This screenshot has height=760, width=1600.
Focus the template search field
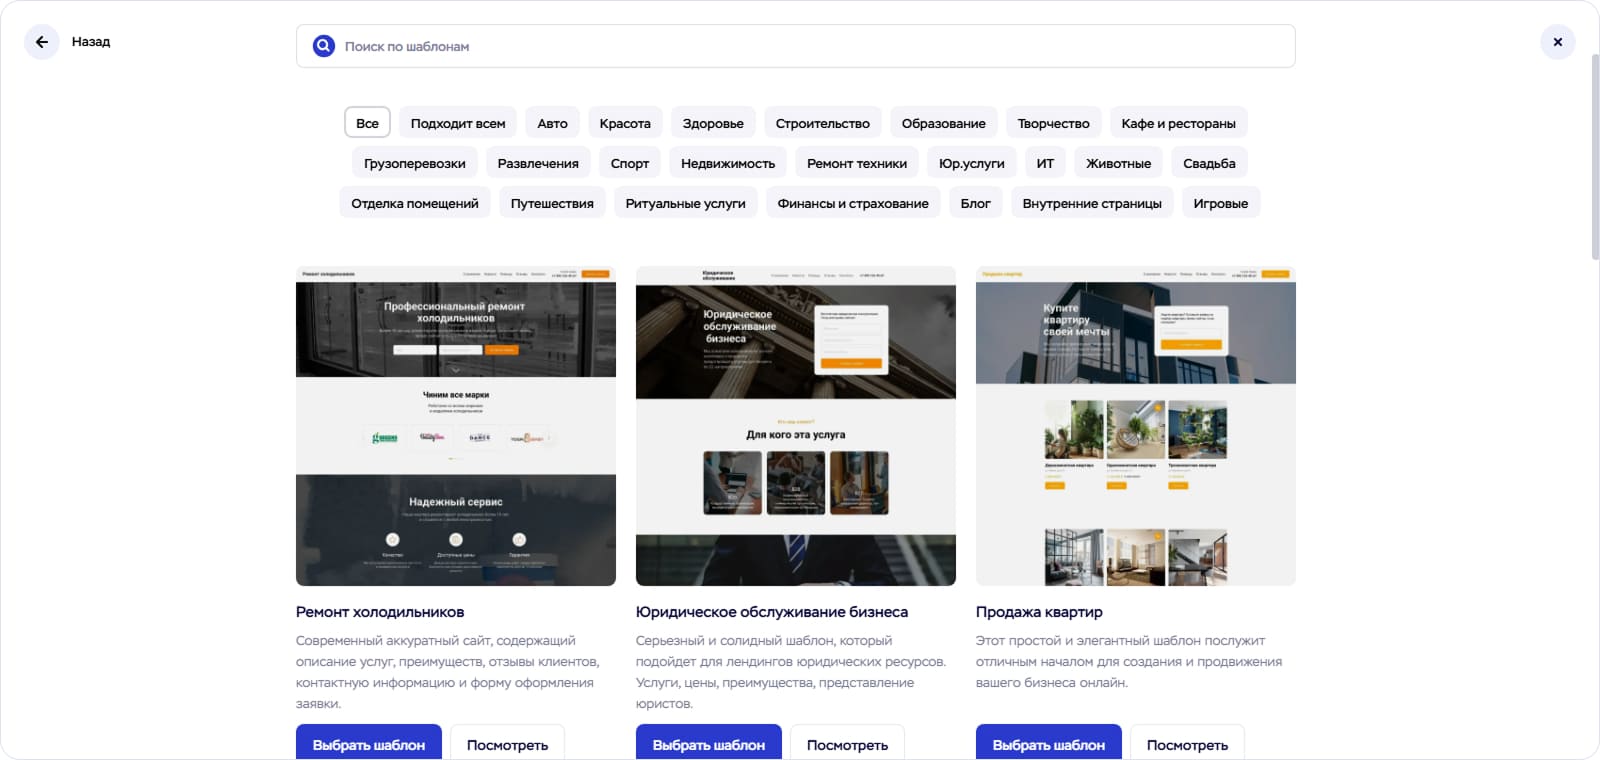tap(796, 46)
